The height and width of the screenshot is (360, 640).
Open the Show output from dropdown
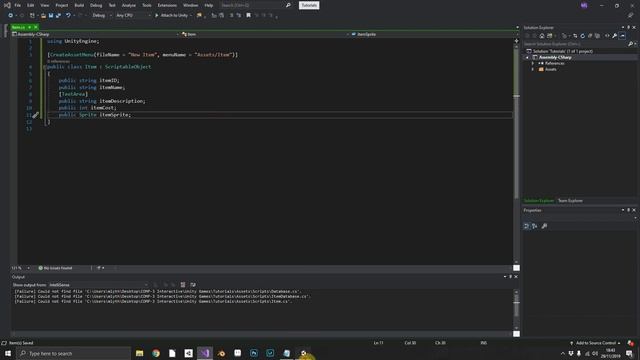tap(98, 285)
